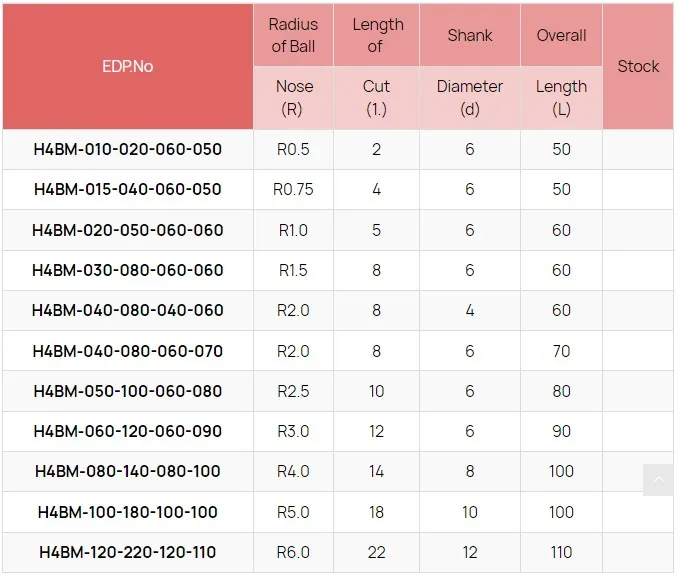Select product H4BM-015-040-060-050
677x577 pixels.
pyautogui.click(x=128, y=190)
